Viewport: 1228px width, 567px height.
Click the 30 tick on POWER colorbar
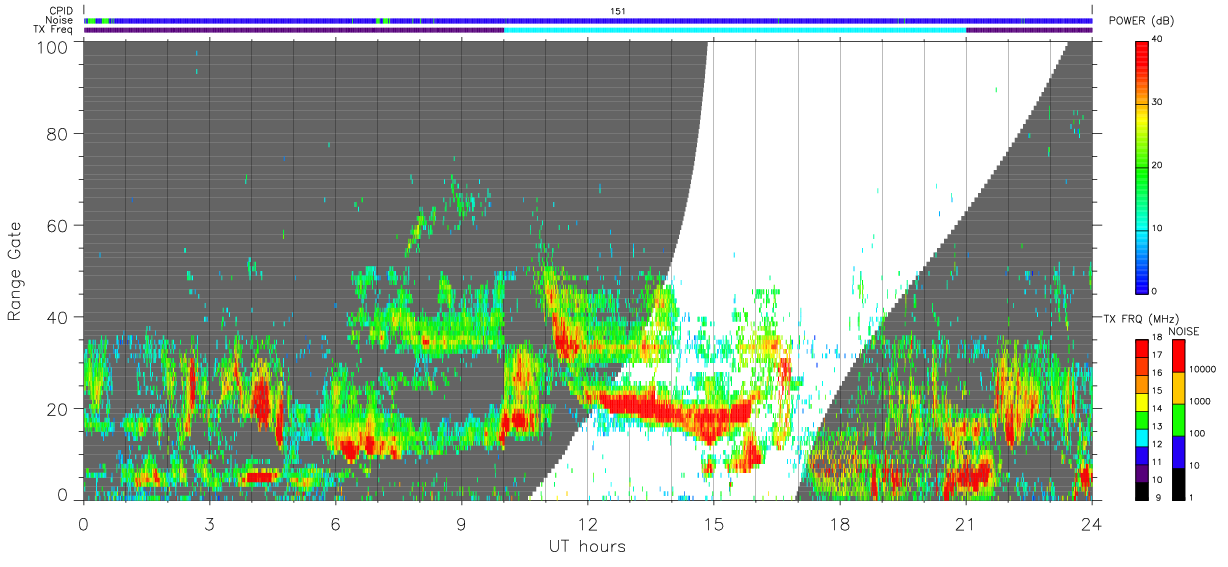coord(1157,102)
